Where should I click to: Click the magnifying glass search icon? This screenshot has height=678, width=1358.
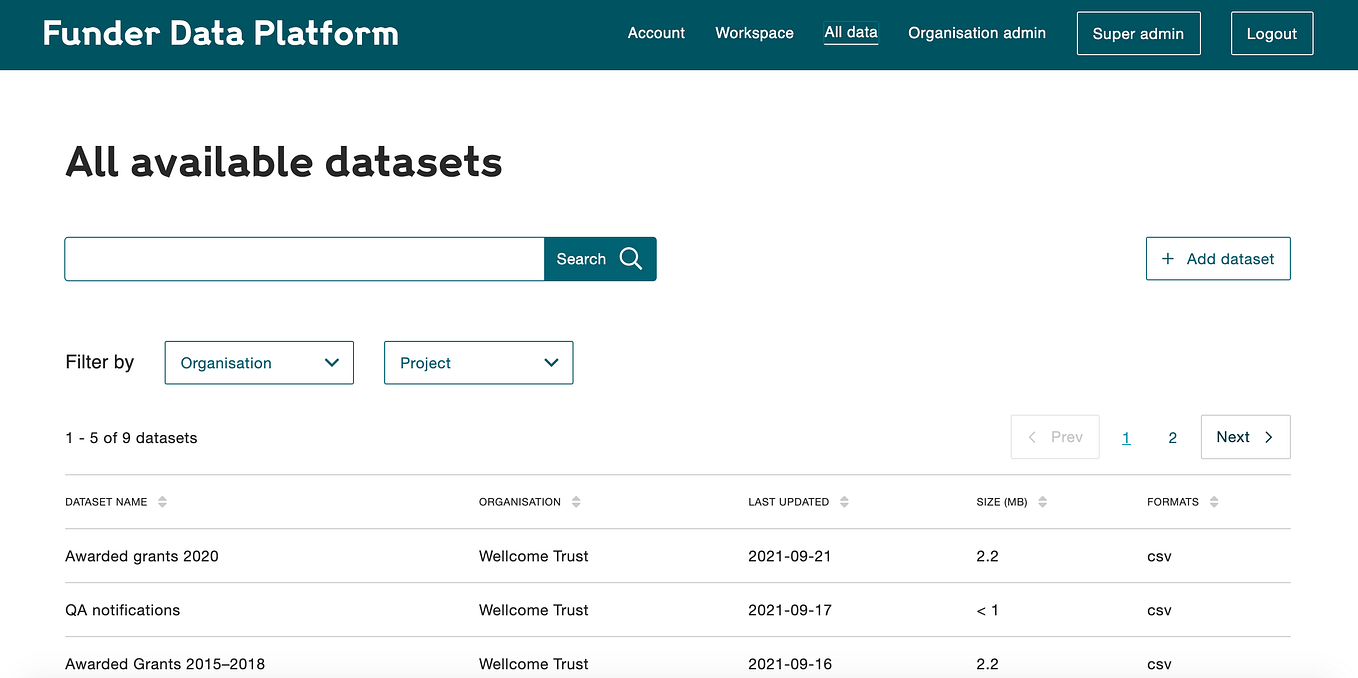point(631,258)
